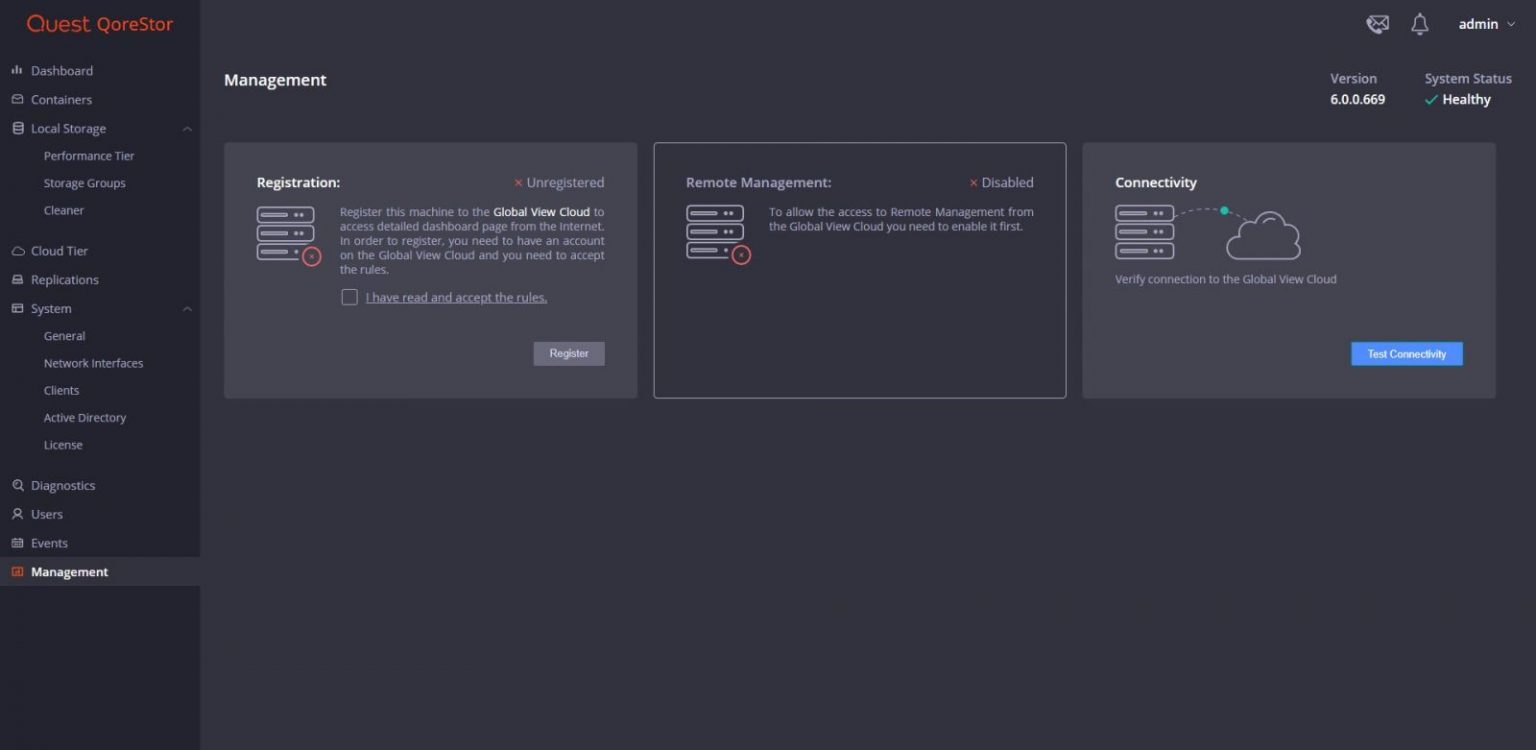Screen dimensions: 1536x750
Task: Click the Users person icon
Action: (17, 514)
